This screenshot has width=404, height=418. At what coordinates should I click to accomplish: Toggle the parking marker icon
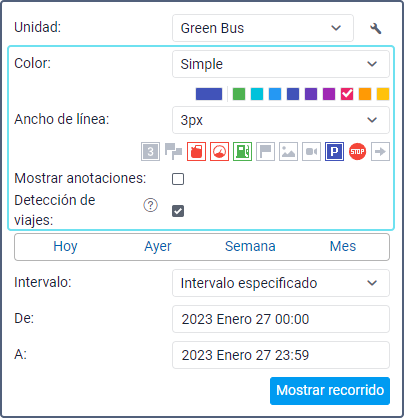tap(334, 152)
